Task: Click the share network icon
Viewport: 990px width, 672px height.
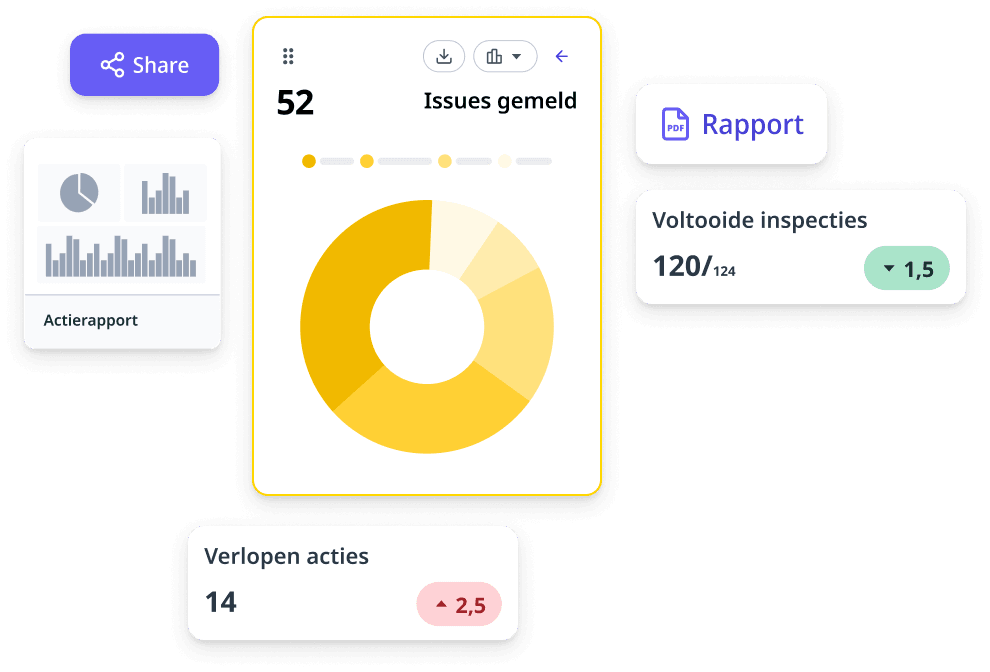Action: 112,66
